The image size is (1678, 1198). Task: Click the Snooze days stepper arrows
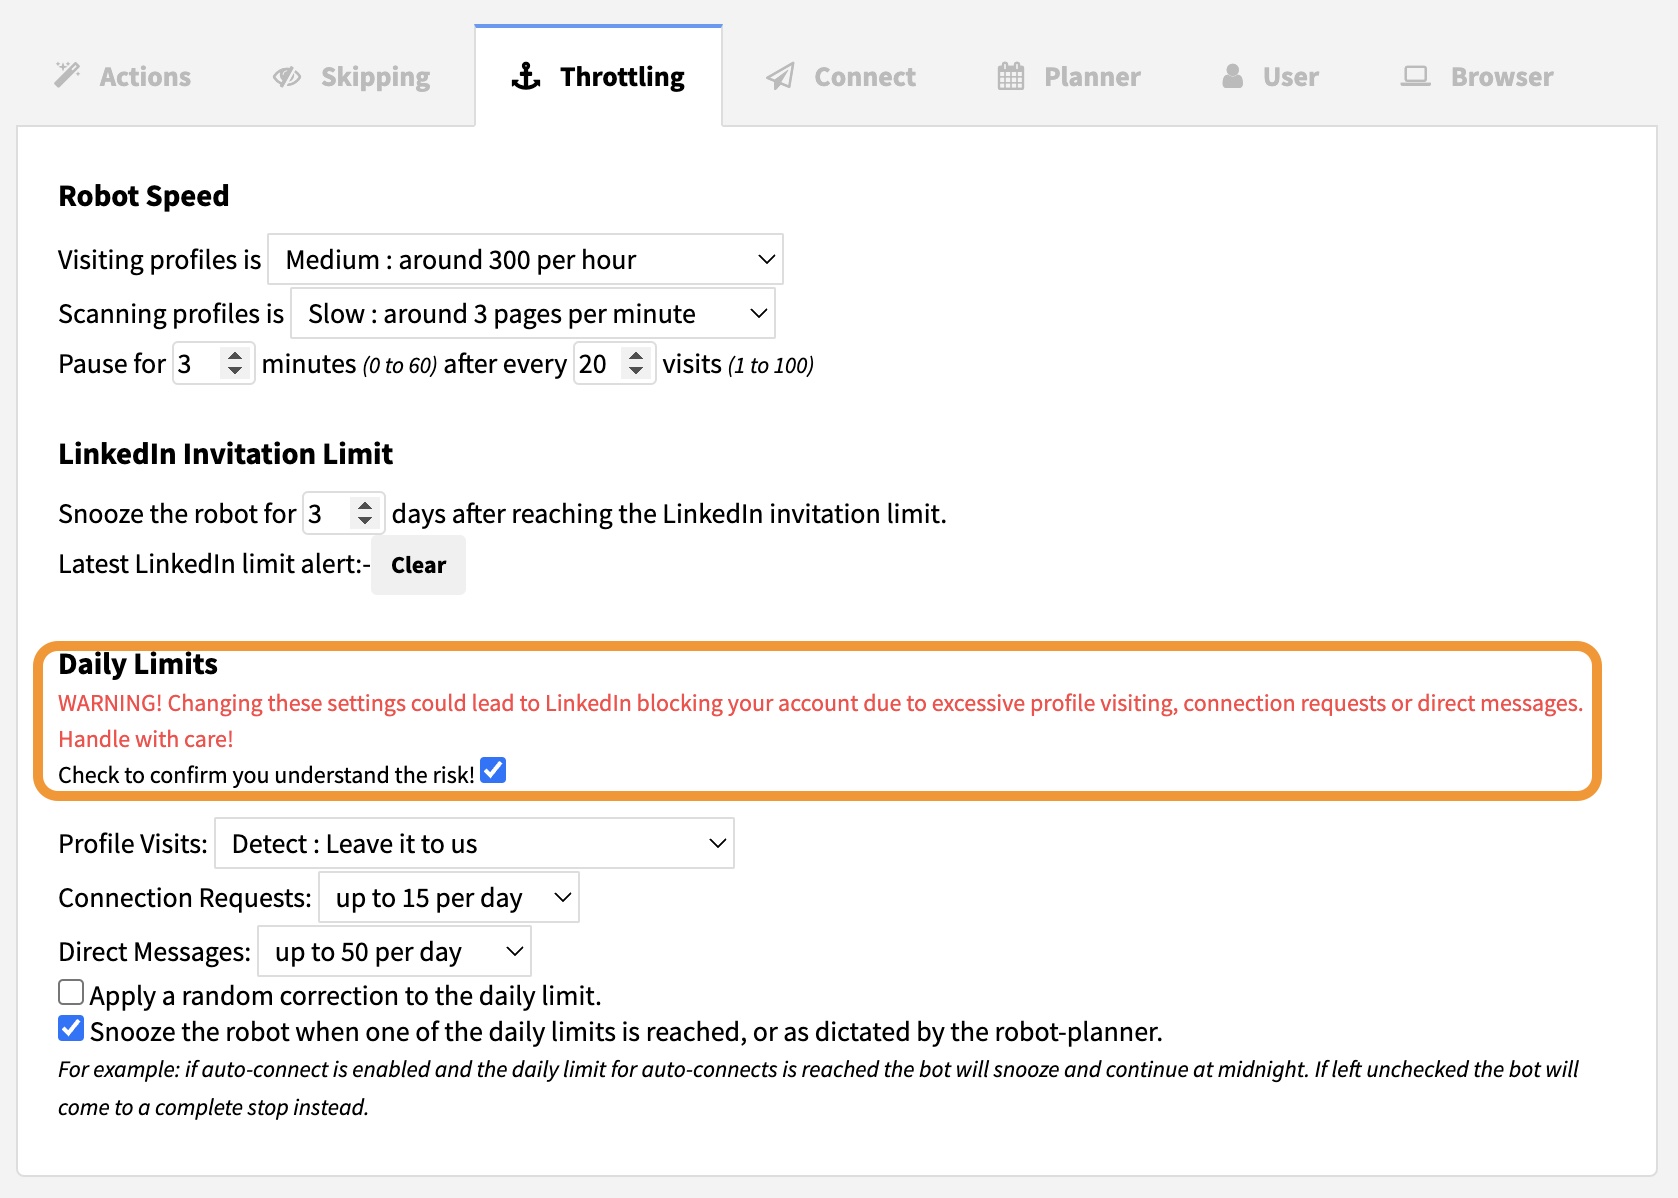click(365, 513)
